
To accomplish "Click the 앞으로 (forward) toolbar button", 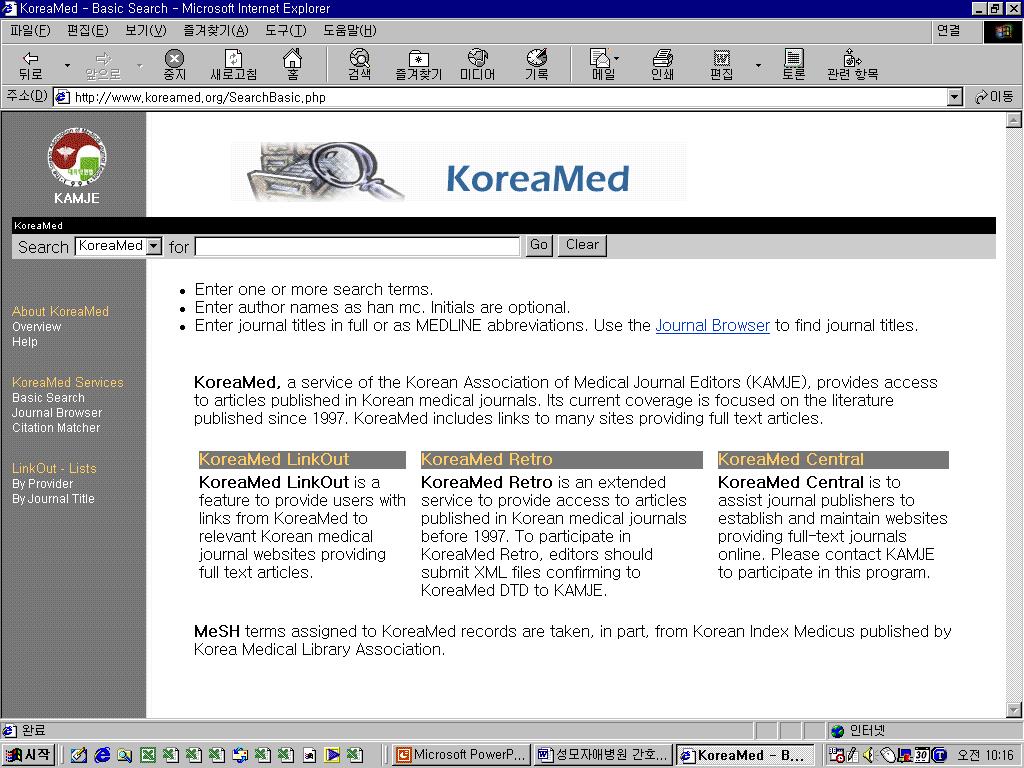I will point(103,65).
